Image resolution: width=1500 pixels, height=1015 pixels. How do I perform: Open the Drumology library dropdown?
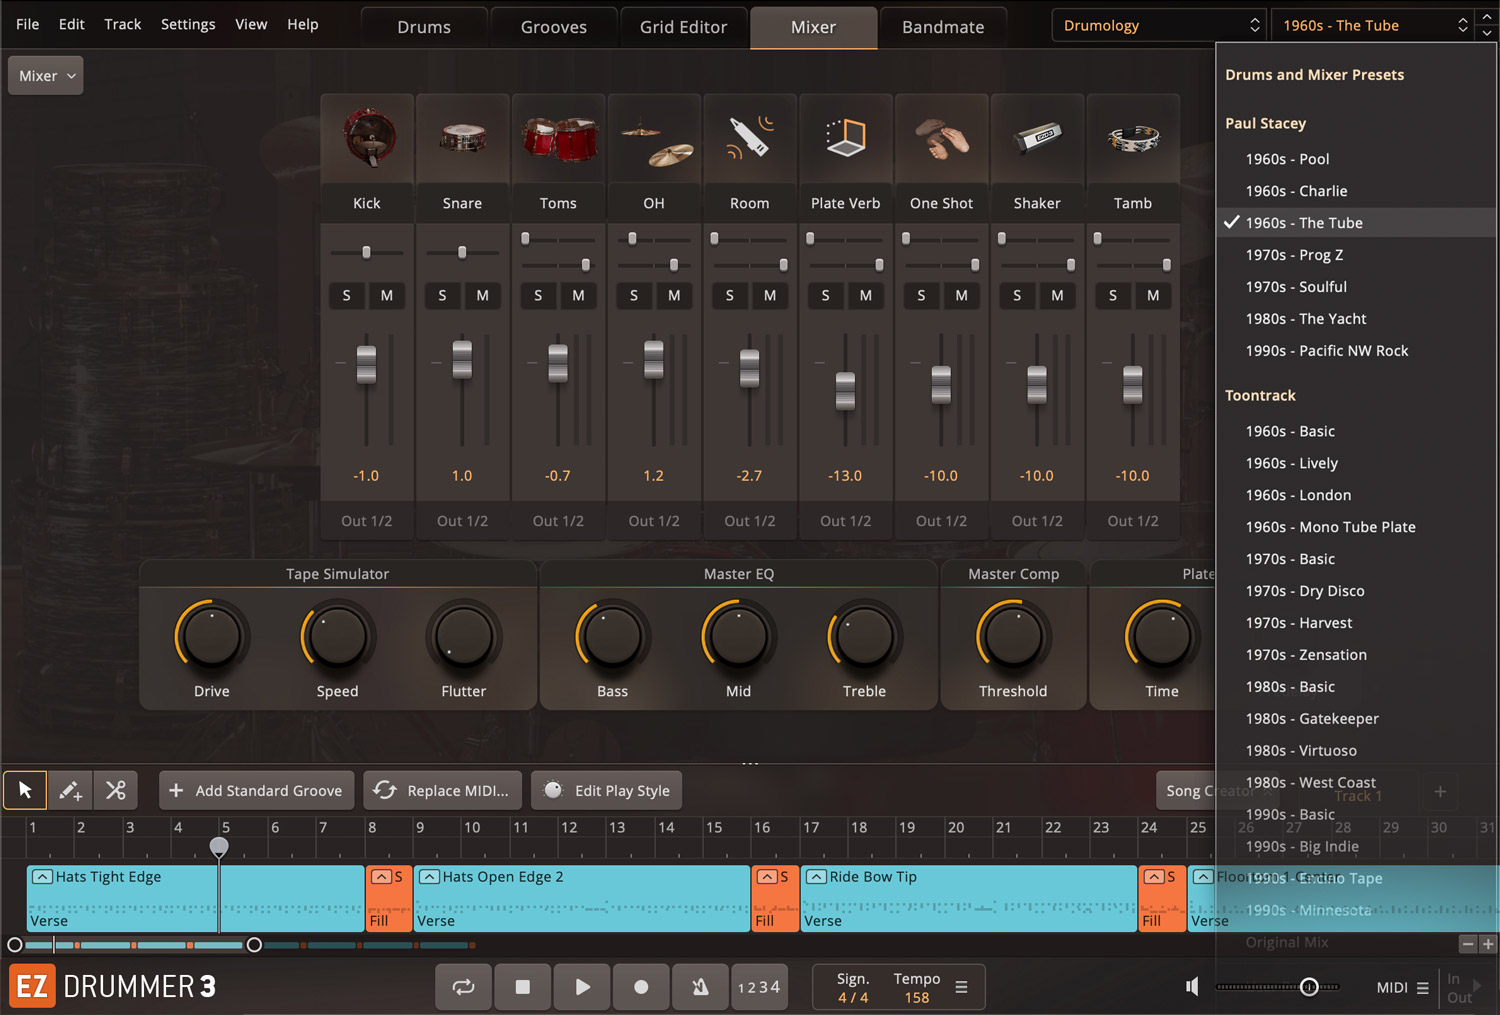(x=1160, y=25)
